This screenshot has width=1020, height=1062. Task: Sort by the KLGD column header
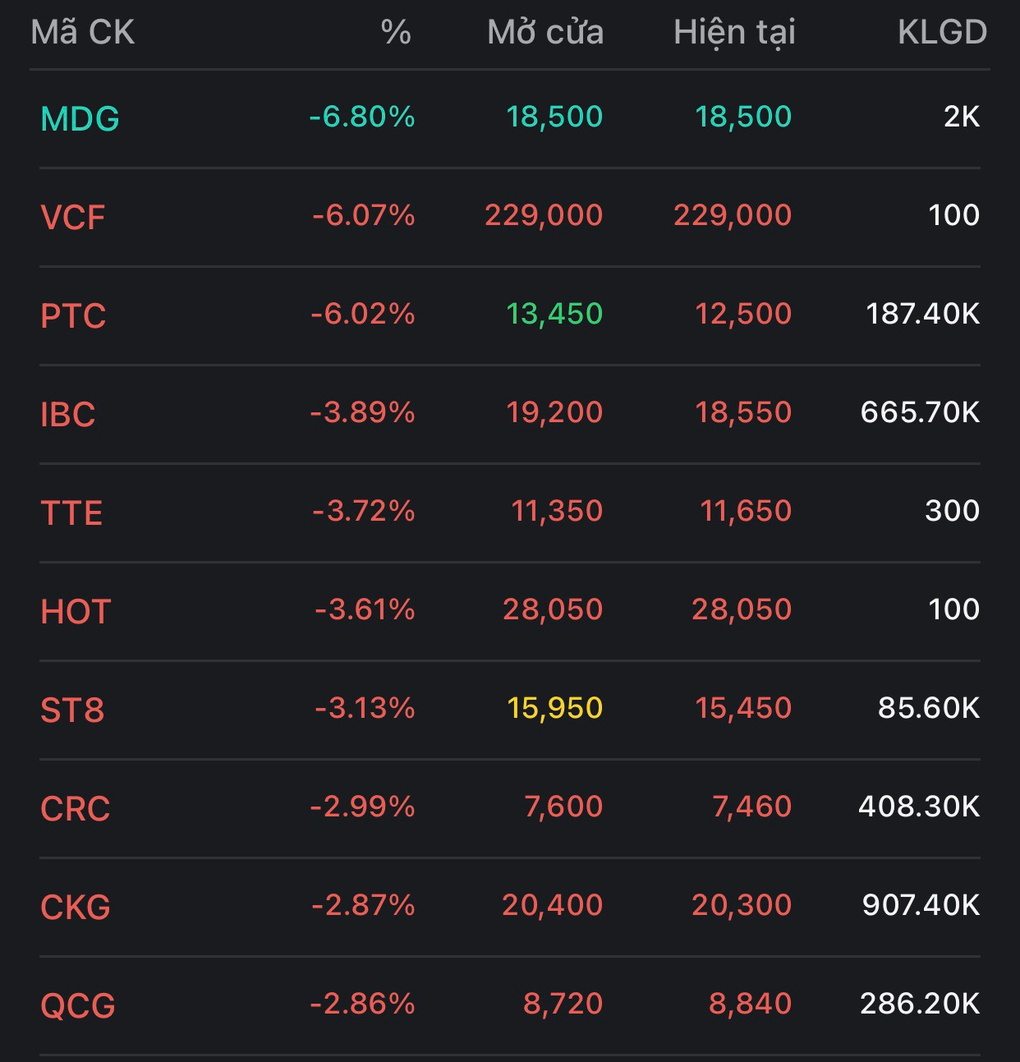[942, 32]
